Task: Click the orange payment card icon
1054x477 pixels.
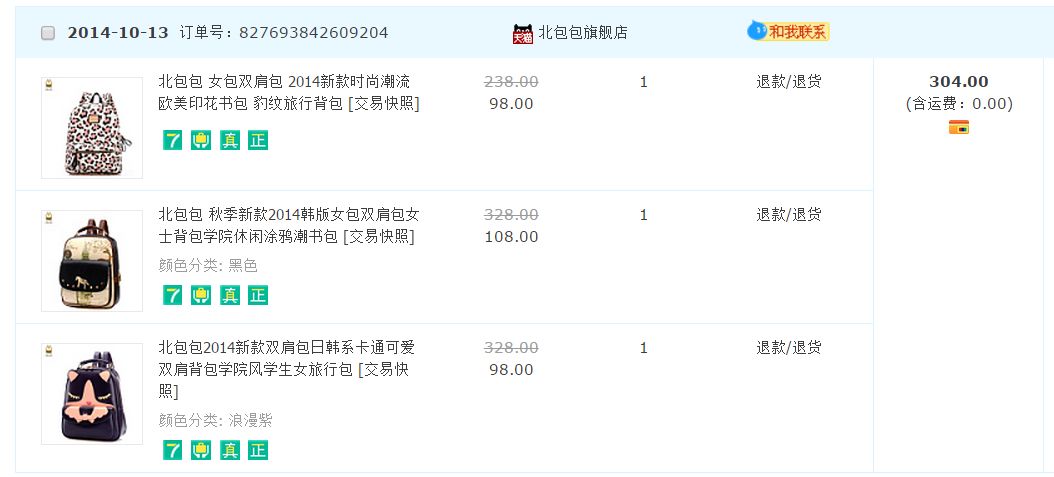Action: click(959, 127)
